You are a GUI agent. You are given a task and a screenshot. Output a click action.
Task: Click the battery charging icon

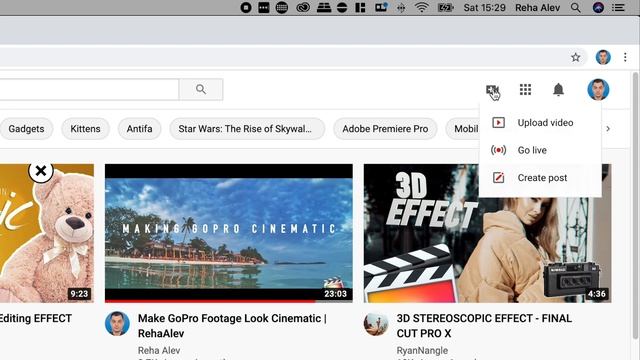[x=445, y=8]
